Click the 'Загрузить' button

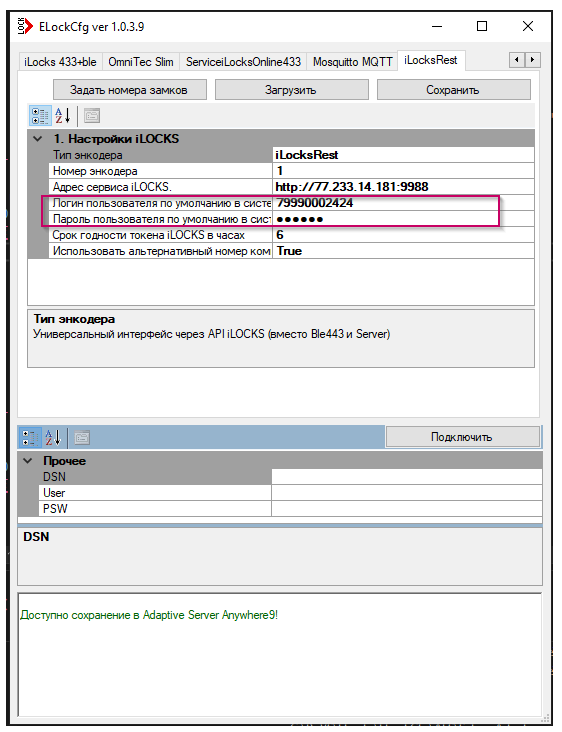point(291,90)
